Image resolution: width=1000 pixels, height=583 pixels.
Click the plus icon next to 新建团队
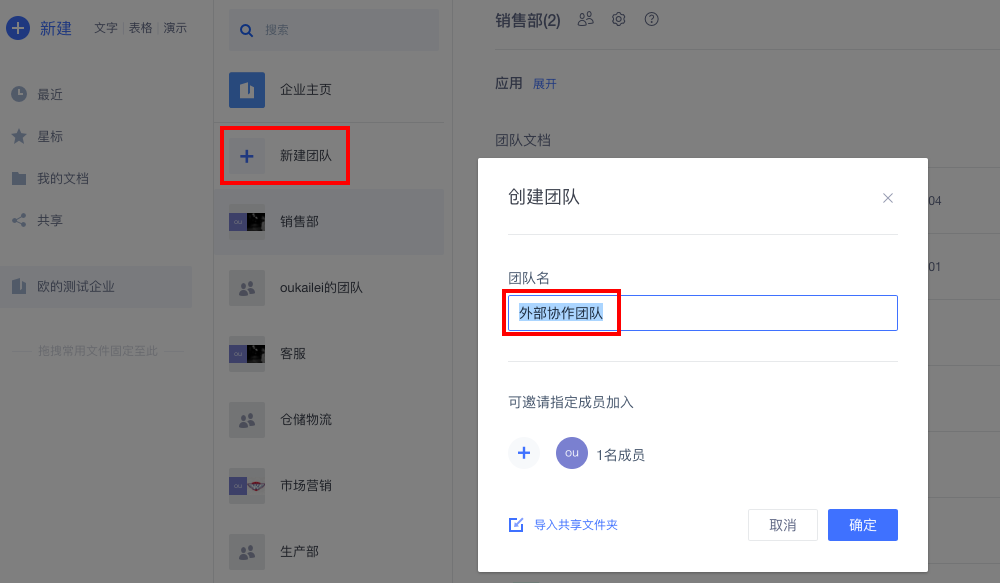point(247,156)
